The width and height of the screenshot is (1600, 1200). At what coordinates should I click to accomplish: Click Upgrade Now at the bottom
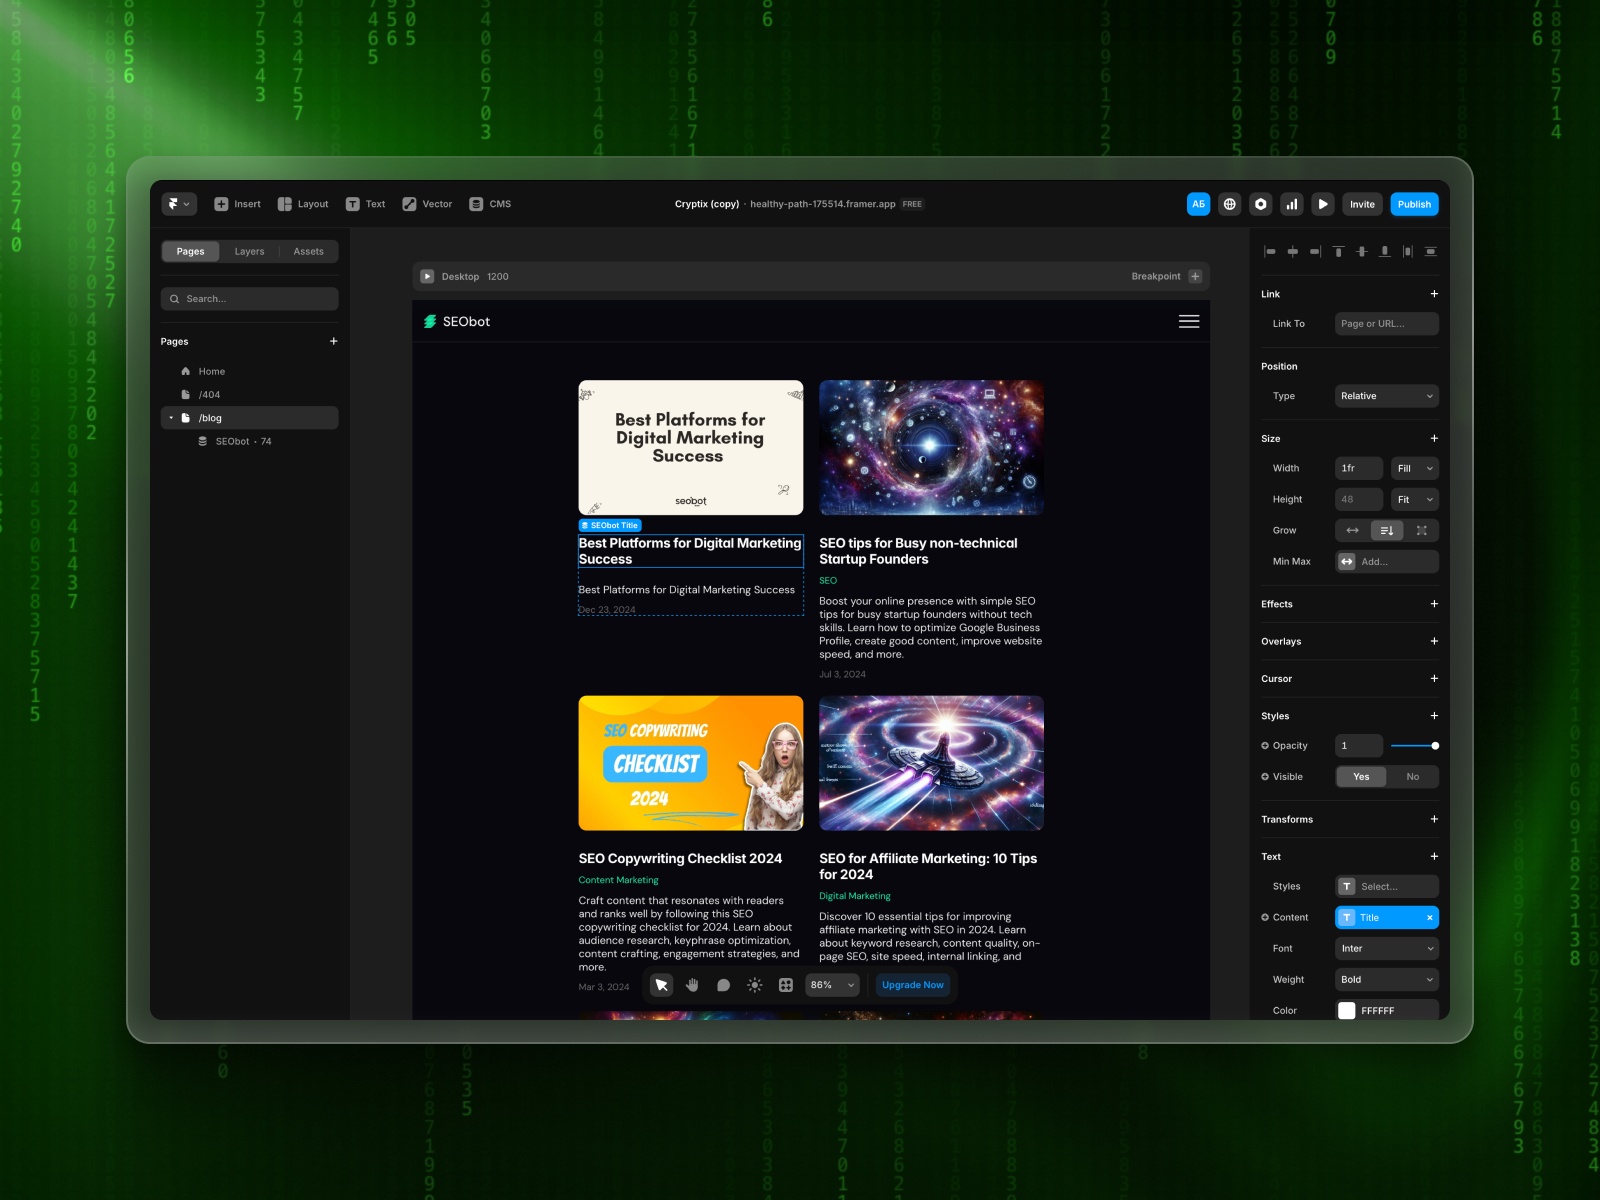[x=911, y=985]
